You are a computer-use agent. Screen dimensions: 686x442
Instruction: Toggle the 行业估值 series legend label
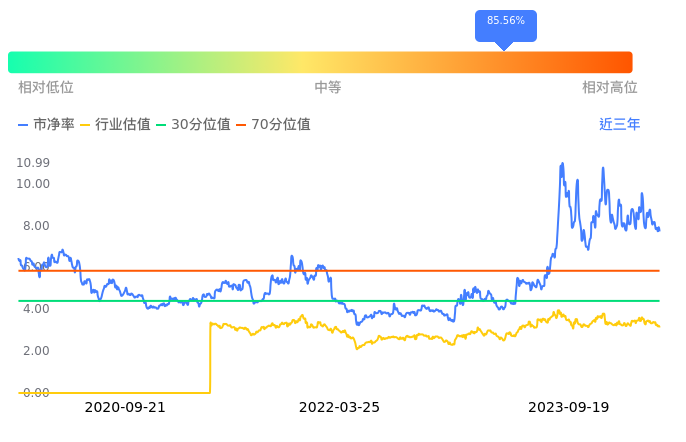pos(122,125)
